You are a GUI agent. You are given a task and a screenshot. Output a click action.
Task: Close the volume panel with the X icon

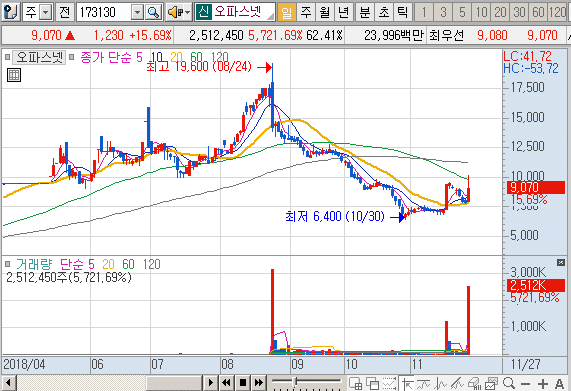[x=561, y=262]
